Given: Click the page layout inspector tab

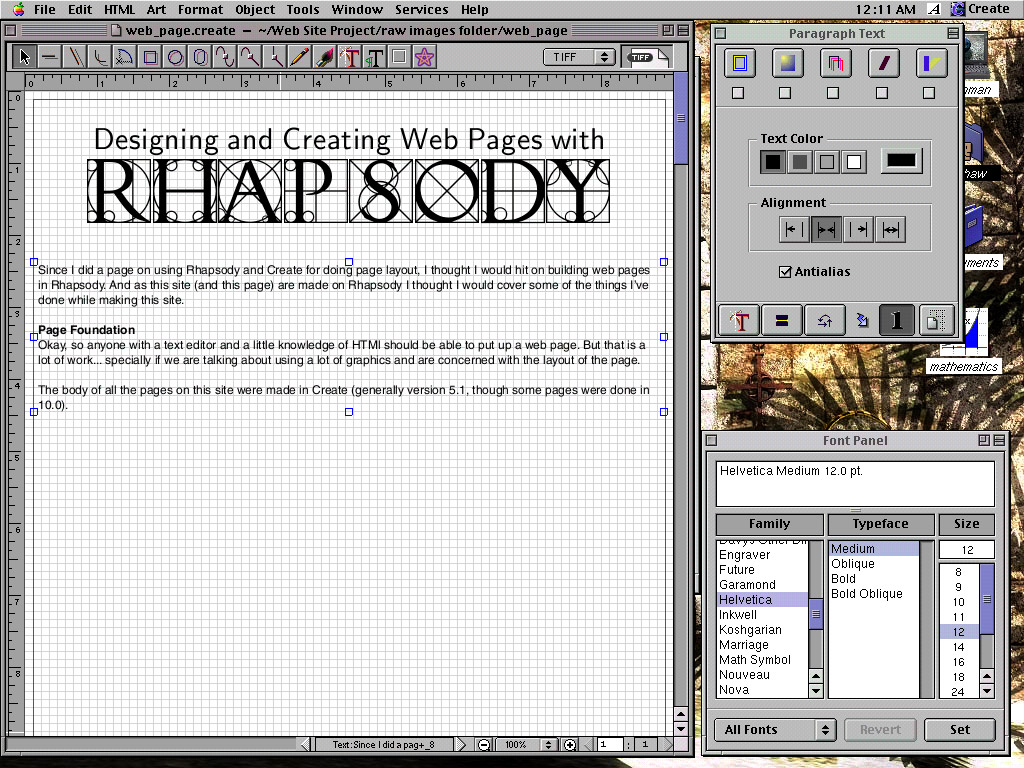Looking at the screenshot, I should click(936, 321).
